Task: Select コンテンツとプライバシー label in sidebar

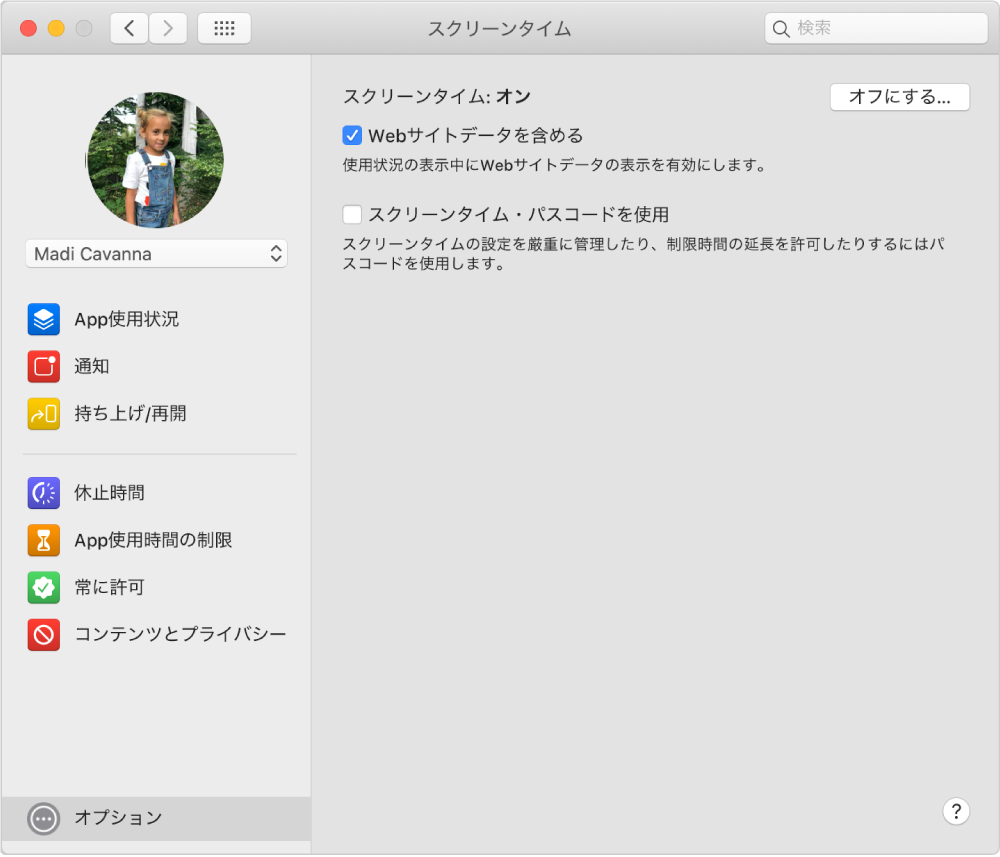Action: tap(180, 634)
